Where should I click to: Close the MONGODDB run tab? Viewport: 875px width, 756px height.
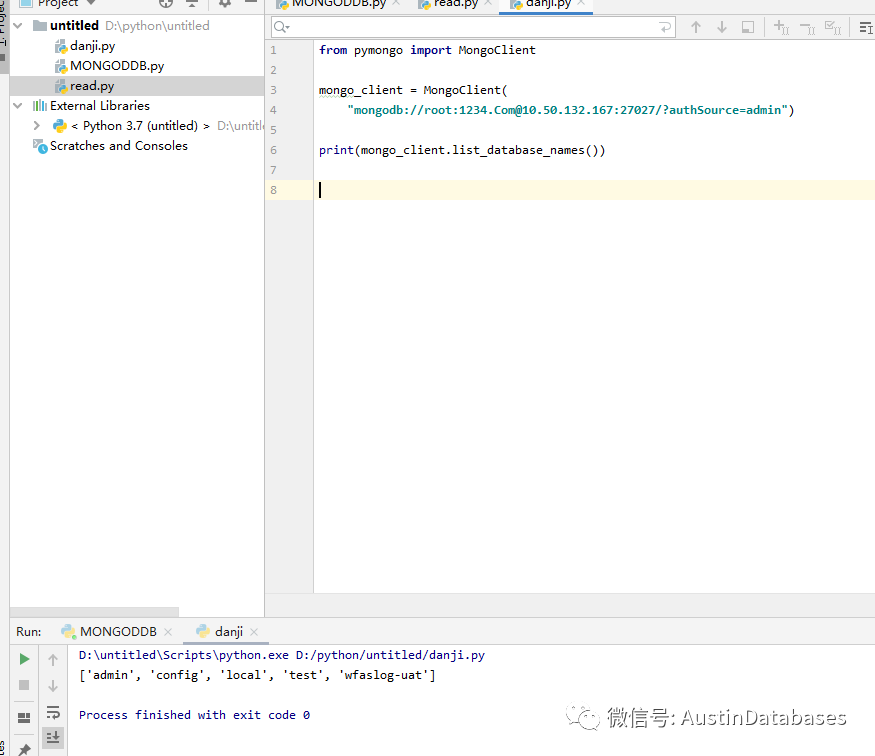pyautogui.click(x=168, y=632)
